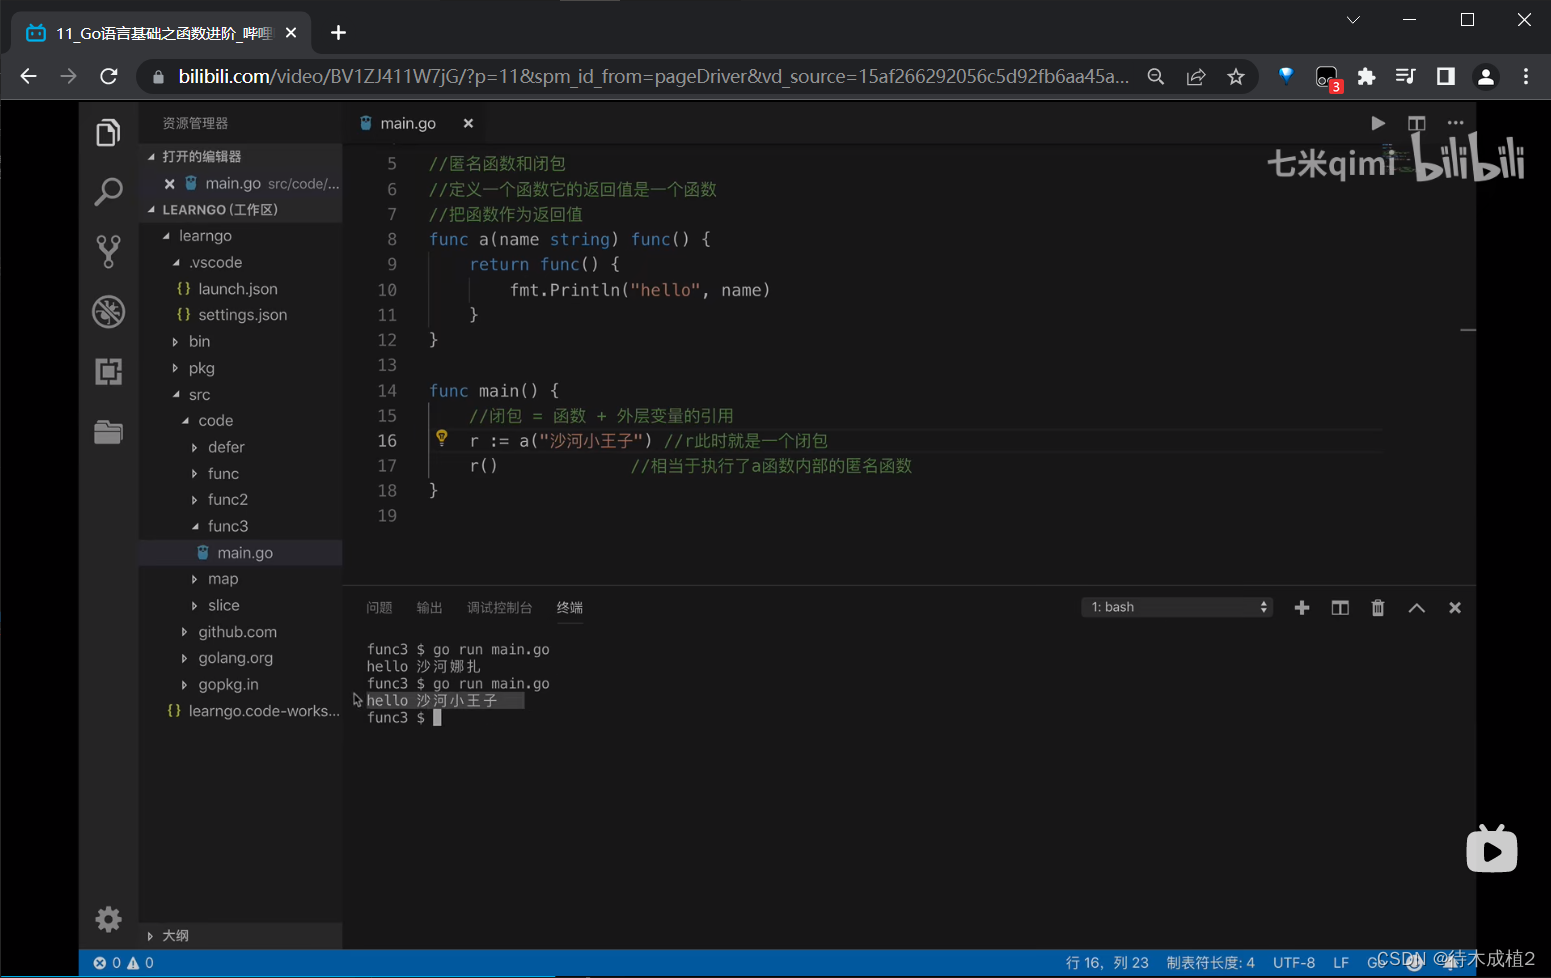Screen dimensions: 1551x978
Task: Open the editor More Actions ellipsis
Action: click(1455, 123)
